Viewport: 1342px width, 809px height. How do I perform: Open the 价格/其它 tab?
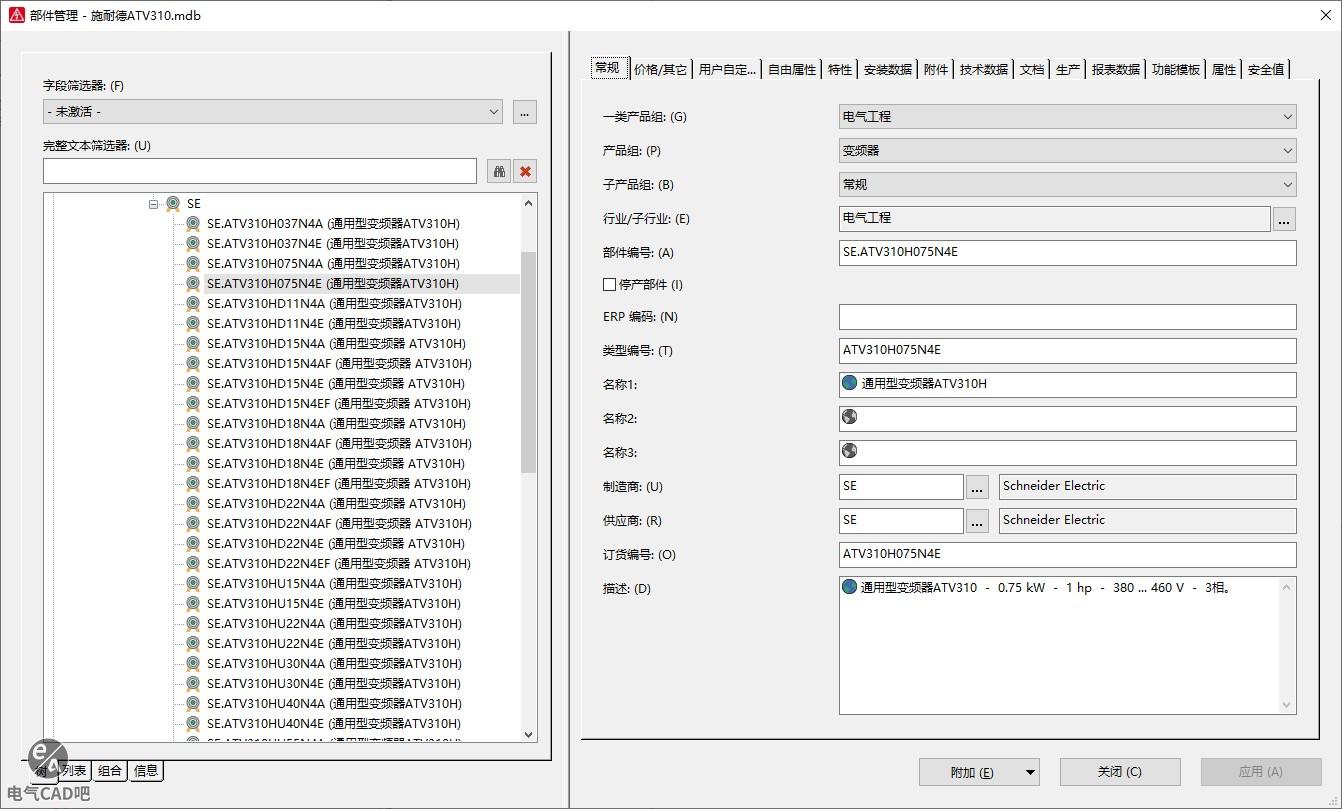click(660, 69)
